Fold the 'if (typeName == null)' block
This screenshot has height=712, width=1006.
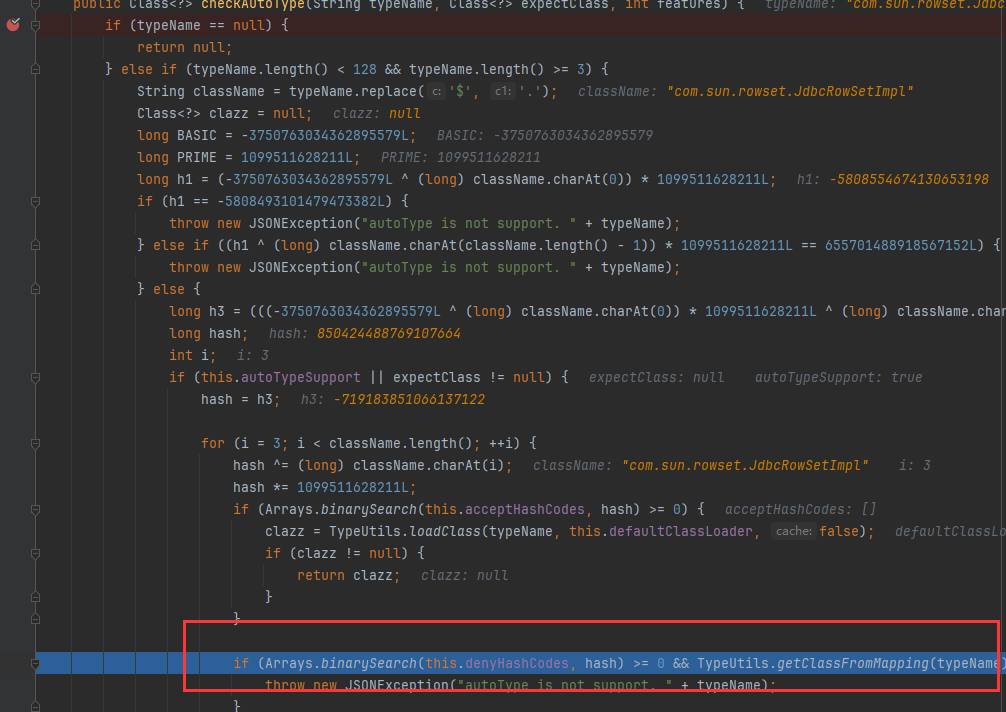36,25
